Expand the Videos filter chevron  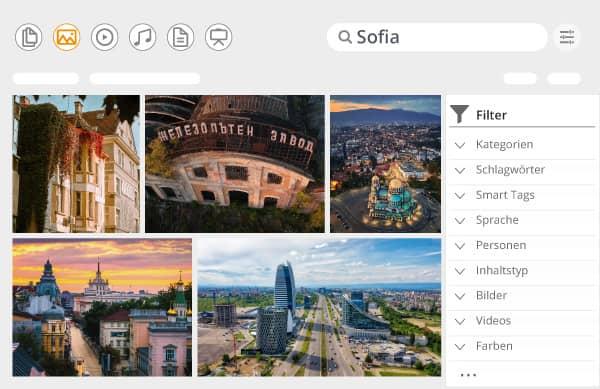tap(460, 321)
